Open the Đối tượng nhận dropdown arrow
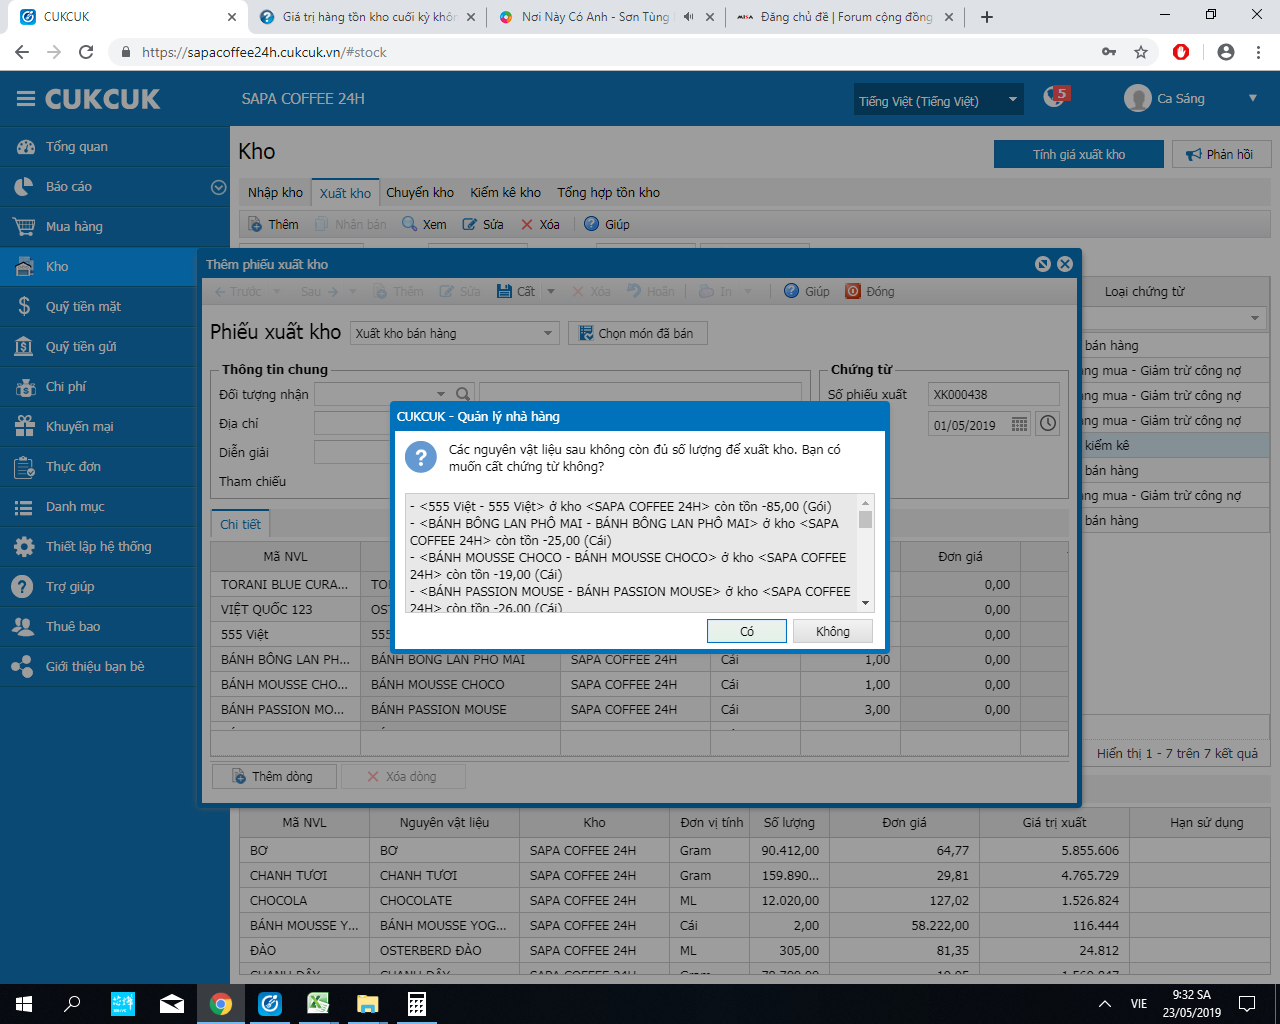The image size is (1280, 1024). pos(441,394)
